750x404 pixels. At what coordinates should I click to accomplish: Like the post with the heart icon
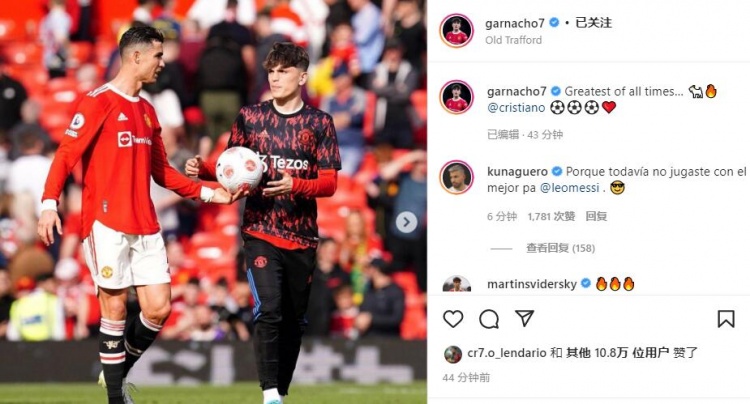click(x=453, y=319)
